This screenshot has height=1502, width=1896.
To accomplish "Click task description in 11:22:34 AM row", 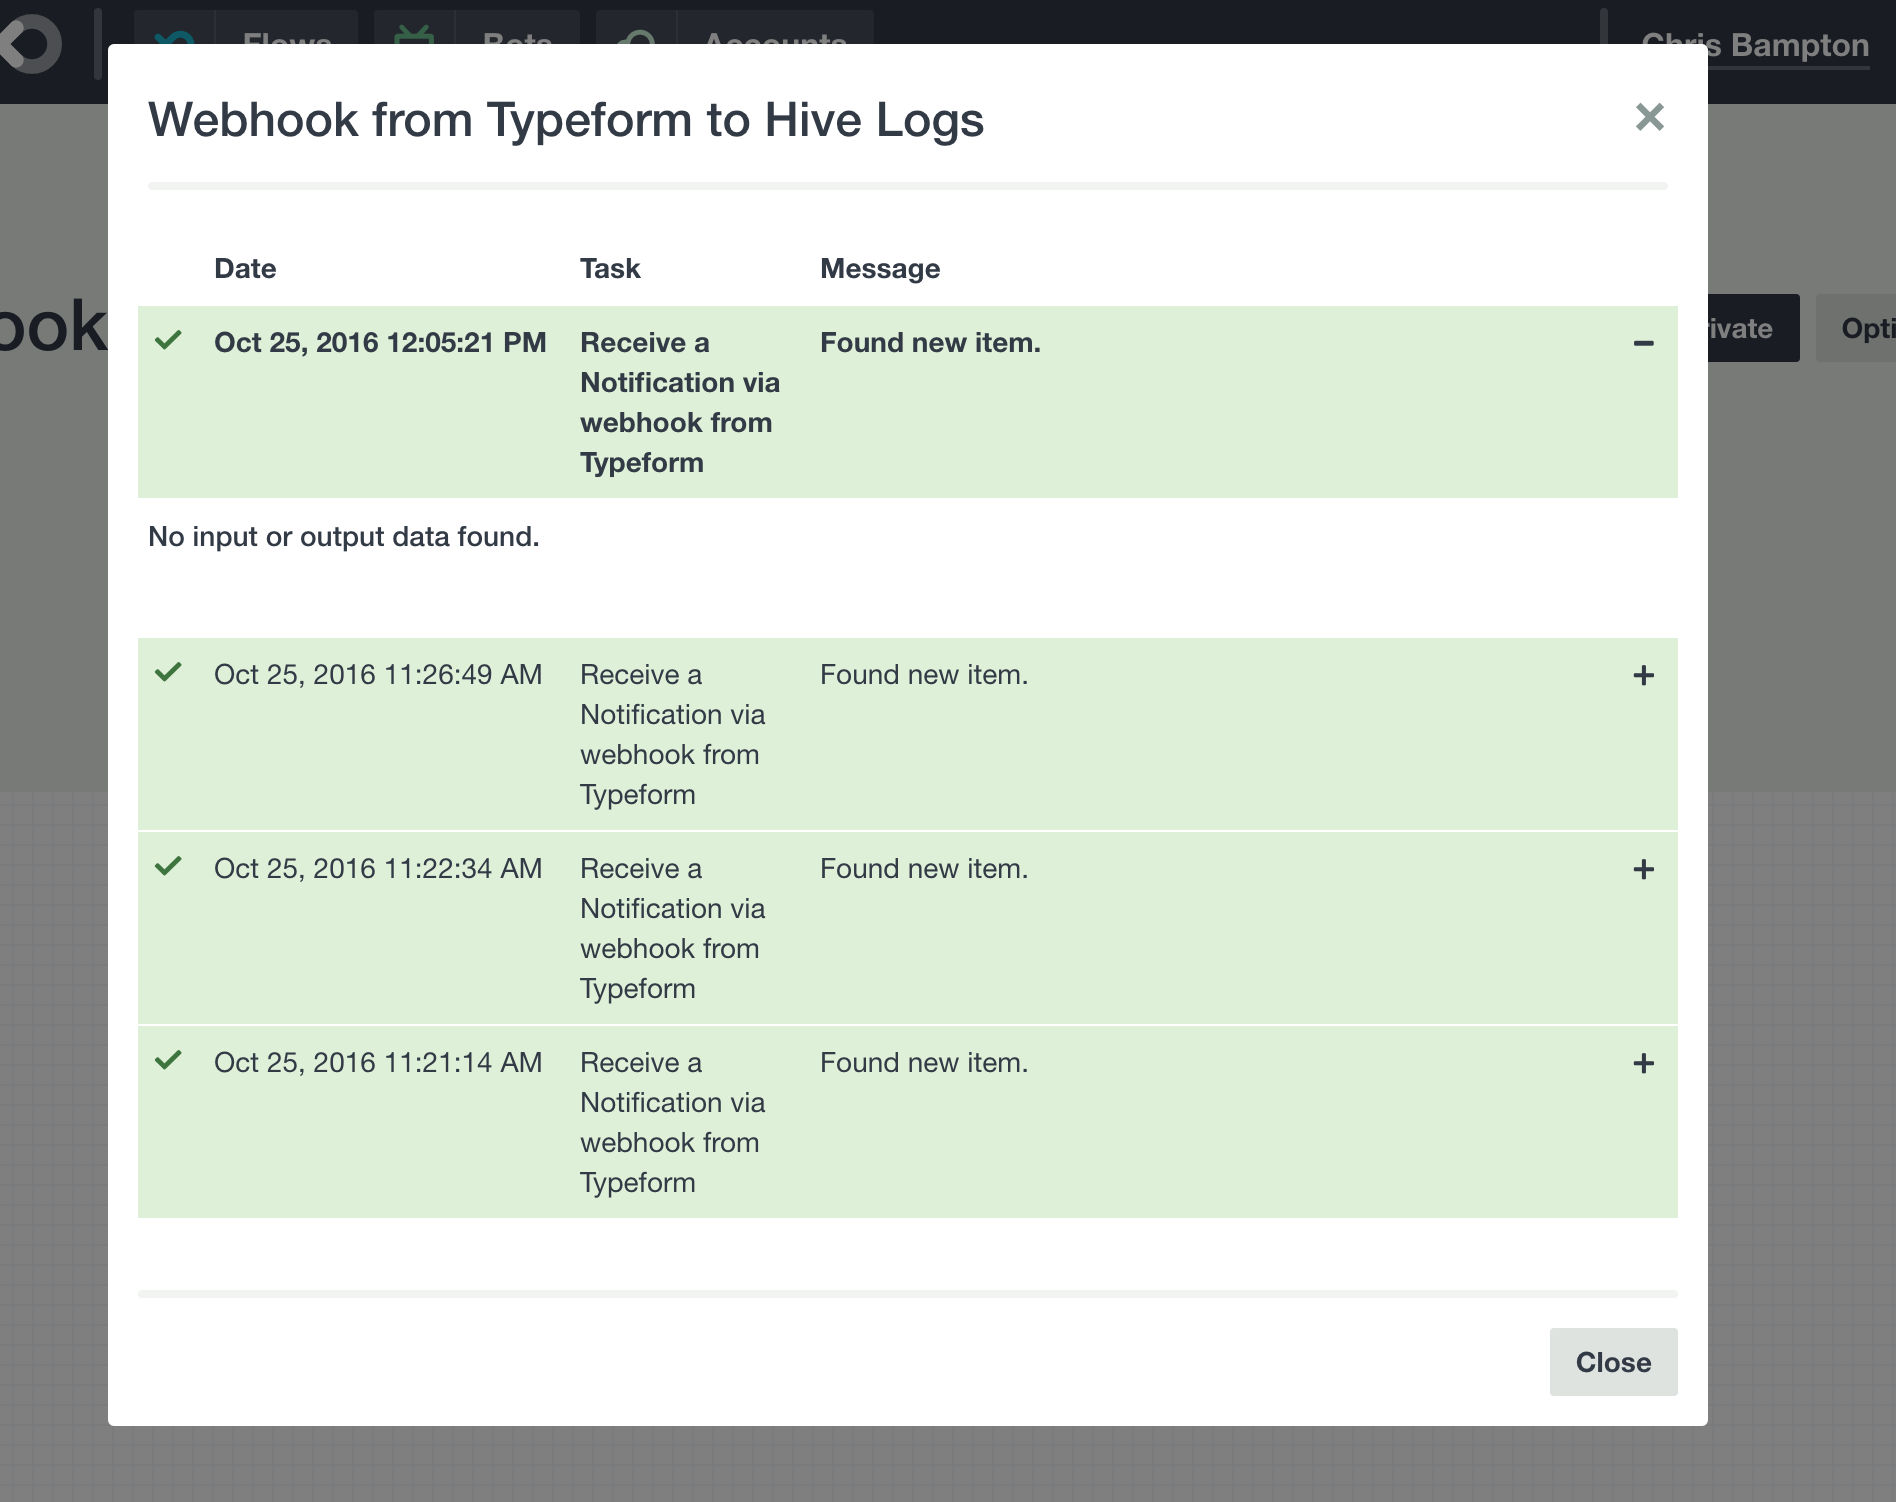I will (673, 929).
